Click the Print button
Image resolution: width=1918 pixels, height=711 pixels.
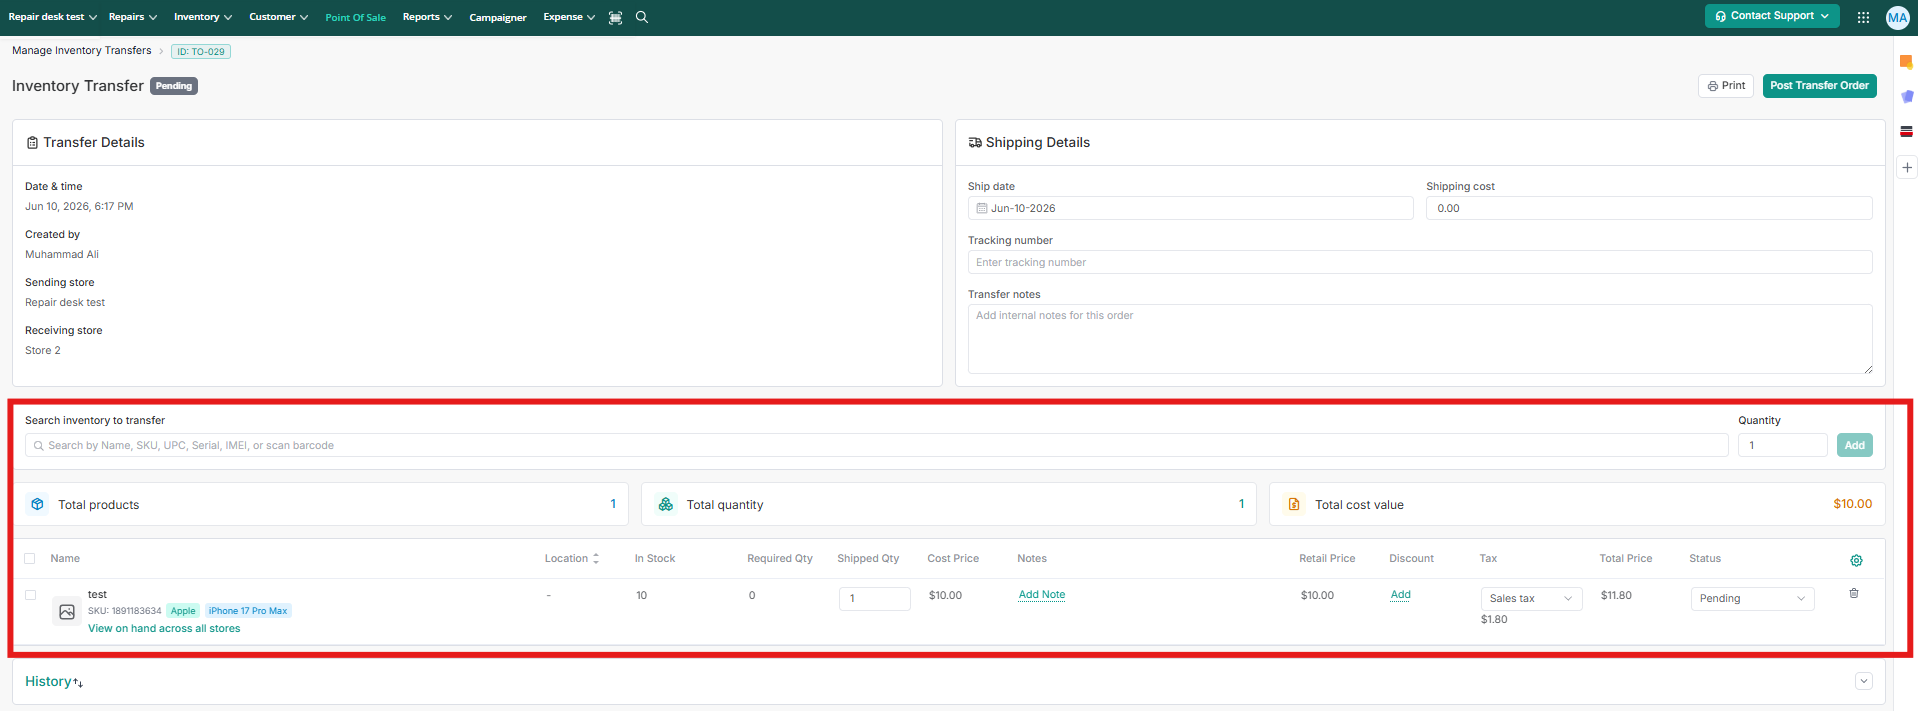1726,86
